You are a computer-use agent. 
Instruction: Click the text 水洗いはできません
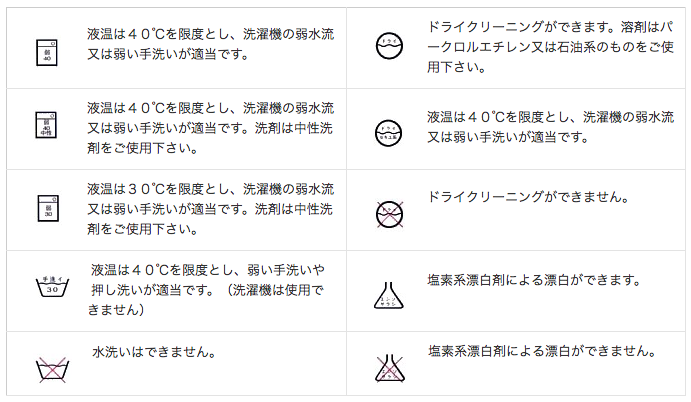(x=155, y=353)
